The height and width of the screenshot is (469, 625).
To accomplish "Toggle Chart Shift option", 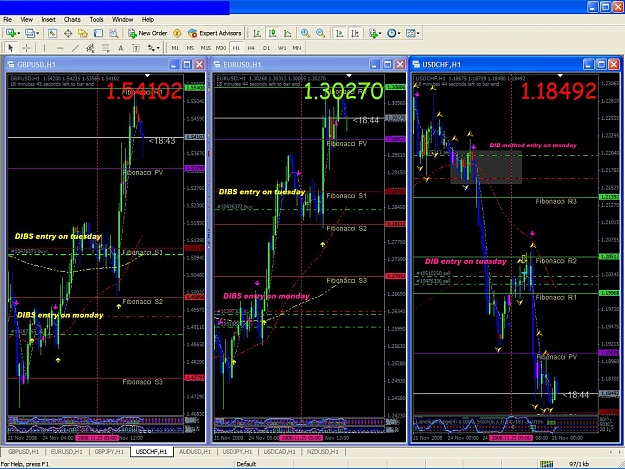I will coord(355,33).
